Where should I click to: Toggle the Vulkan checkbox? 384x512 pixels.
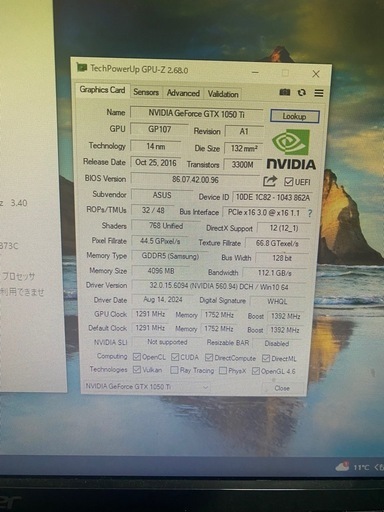(136, 369)
